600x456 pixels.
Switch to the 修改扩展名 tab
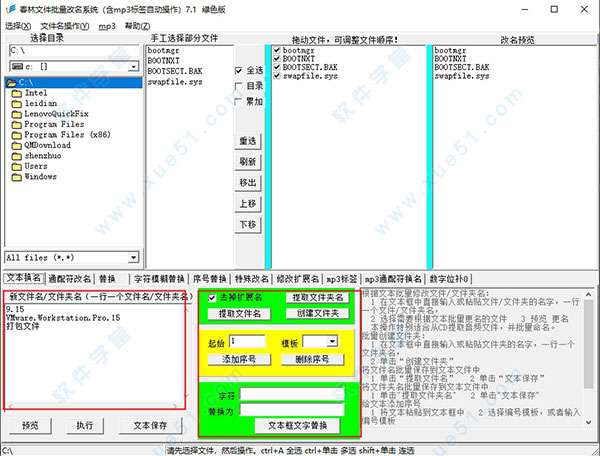(x=298, y=279)
